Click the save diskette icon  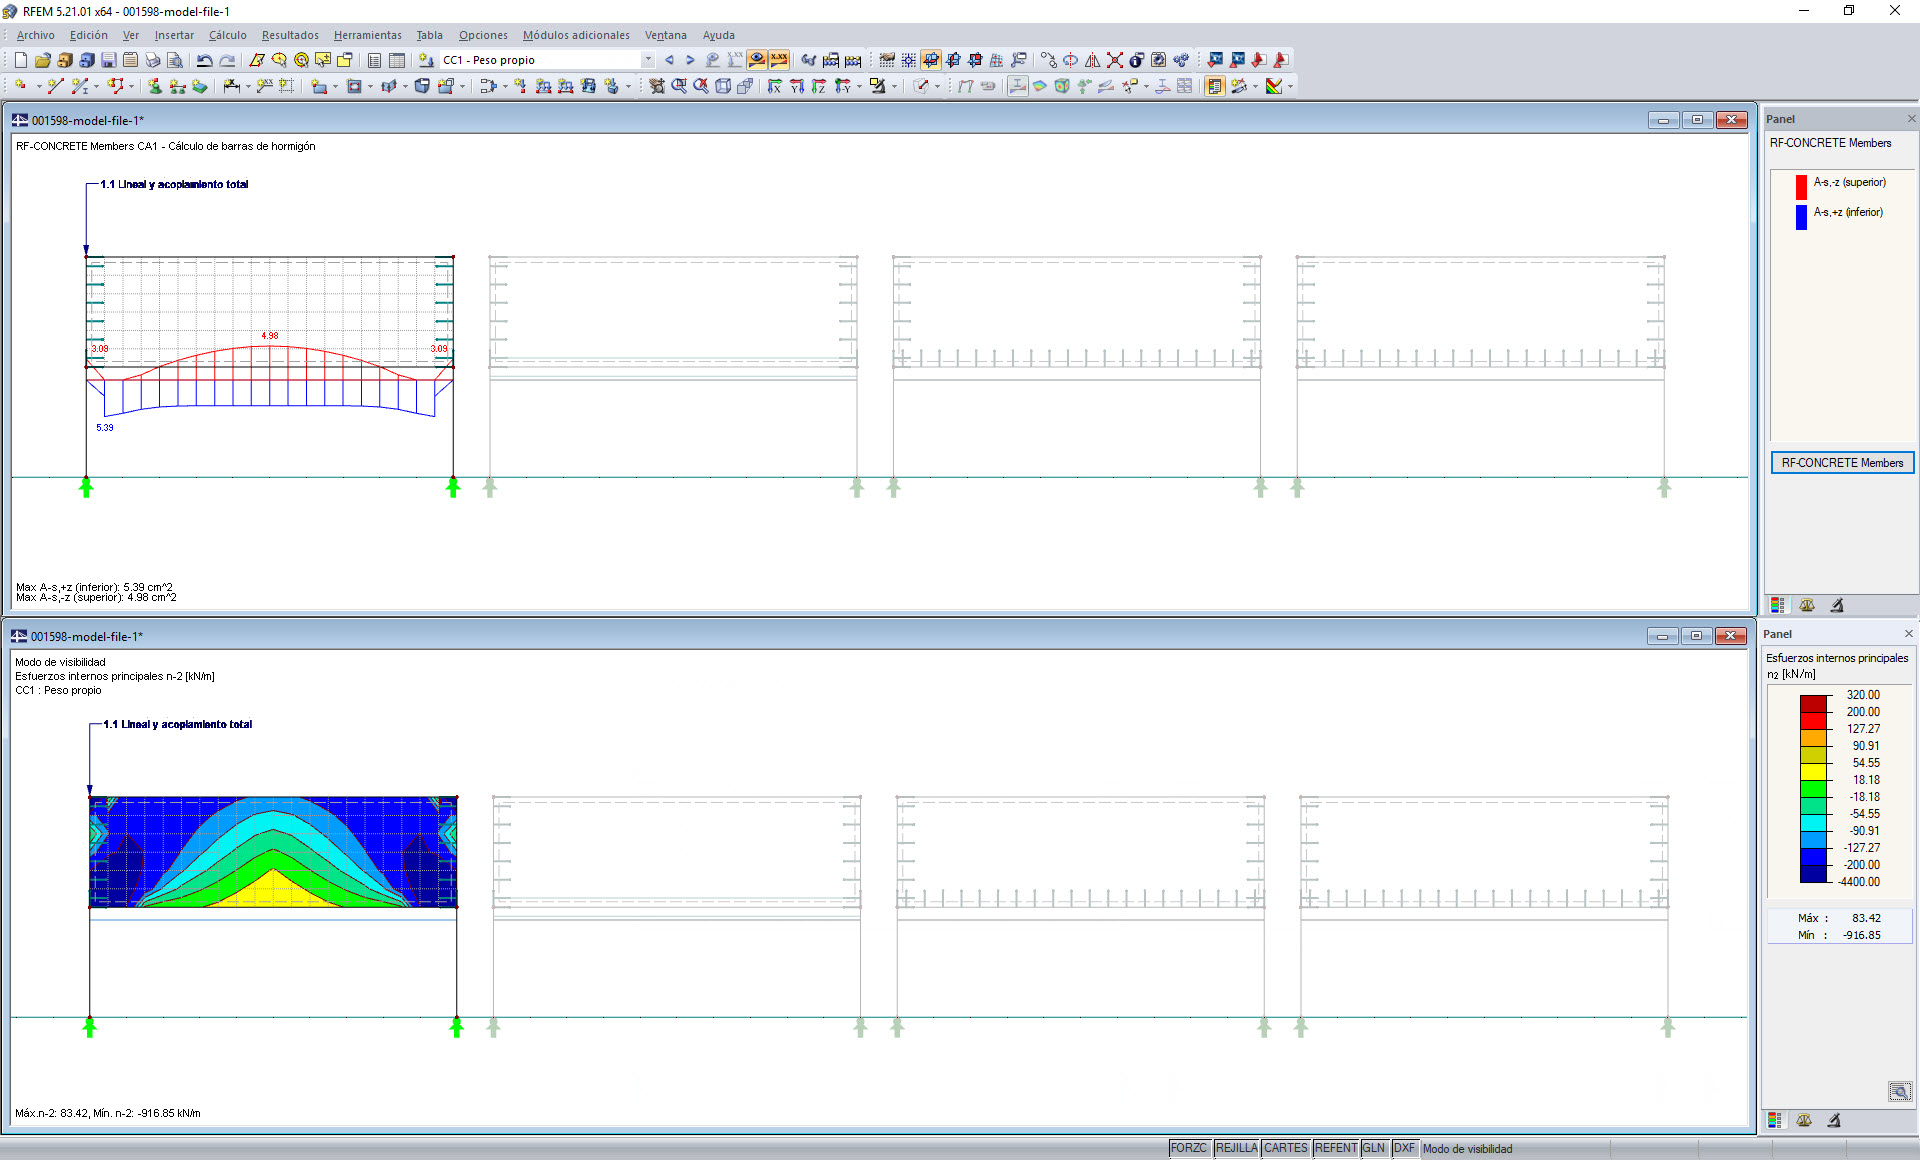tap(108, 60)
